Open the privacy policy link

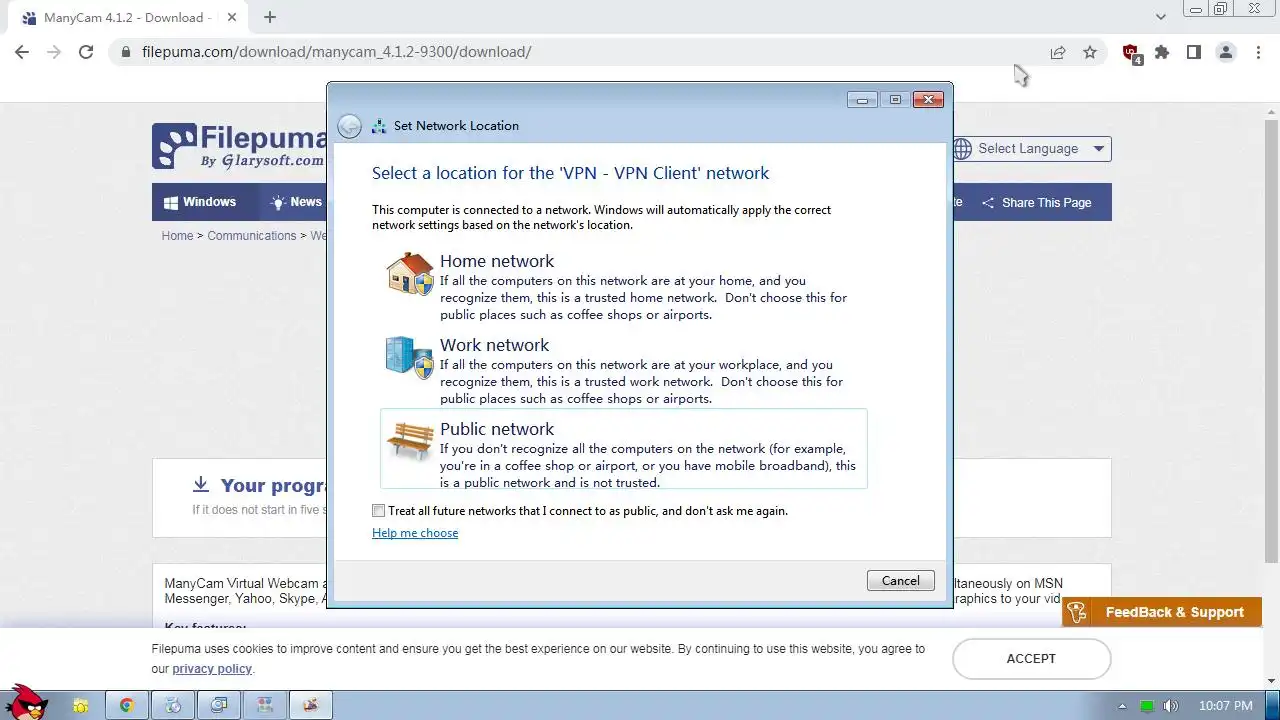[x=212, y=669]
